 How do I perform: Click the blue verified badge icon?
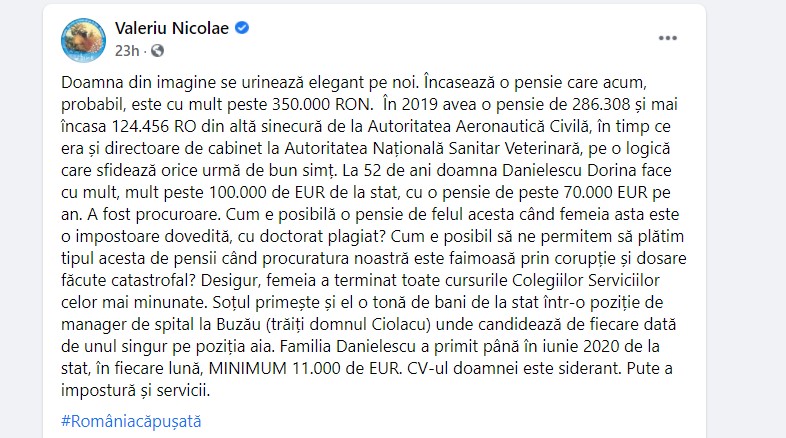(x=242, y=28)
